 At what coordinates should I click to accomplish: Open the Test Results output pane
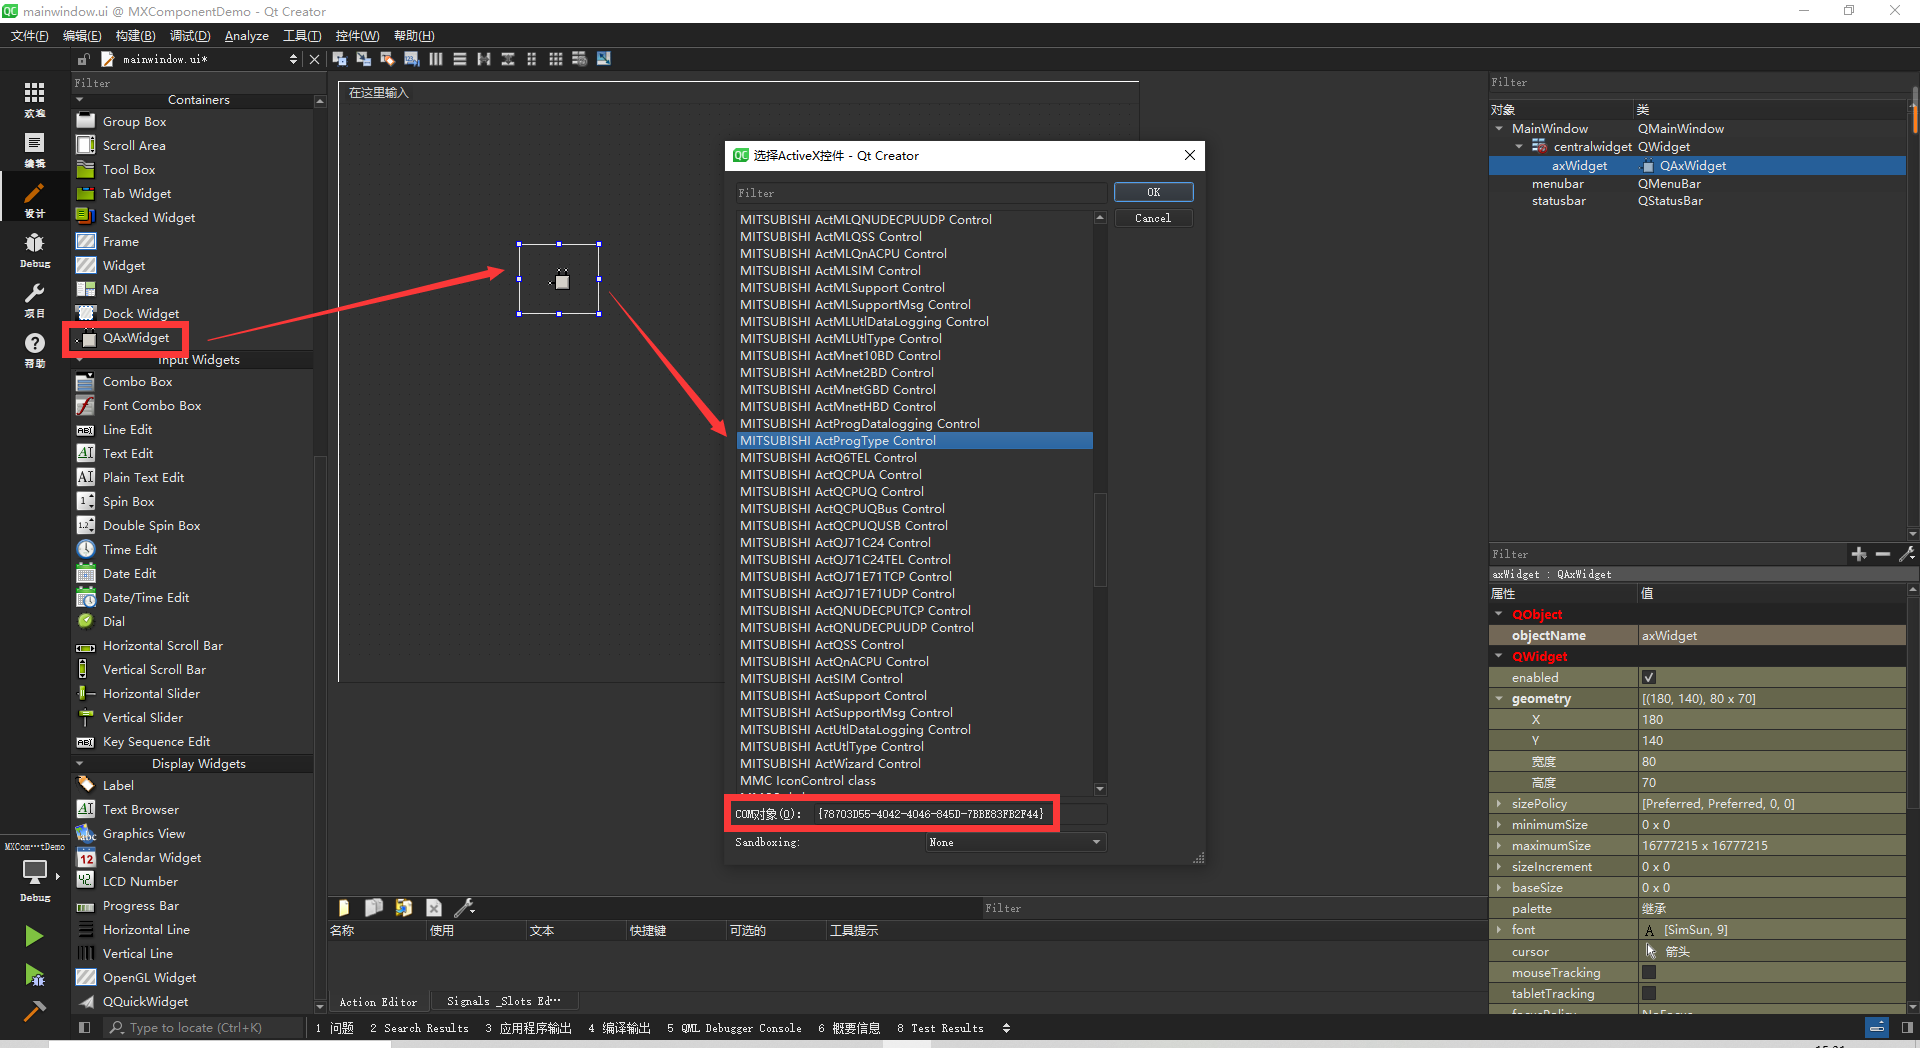[x=940, y=1028]
